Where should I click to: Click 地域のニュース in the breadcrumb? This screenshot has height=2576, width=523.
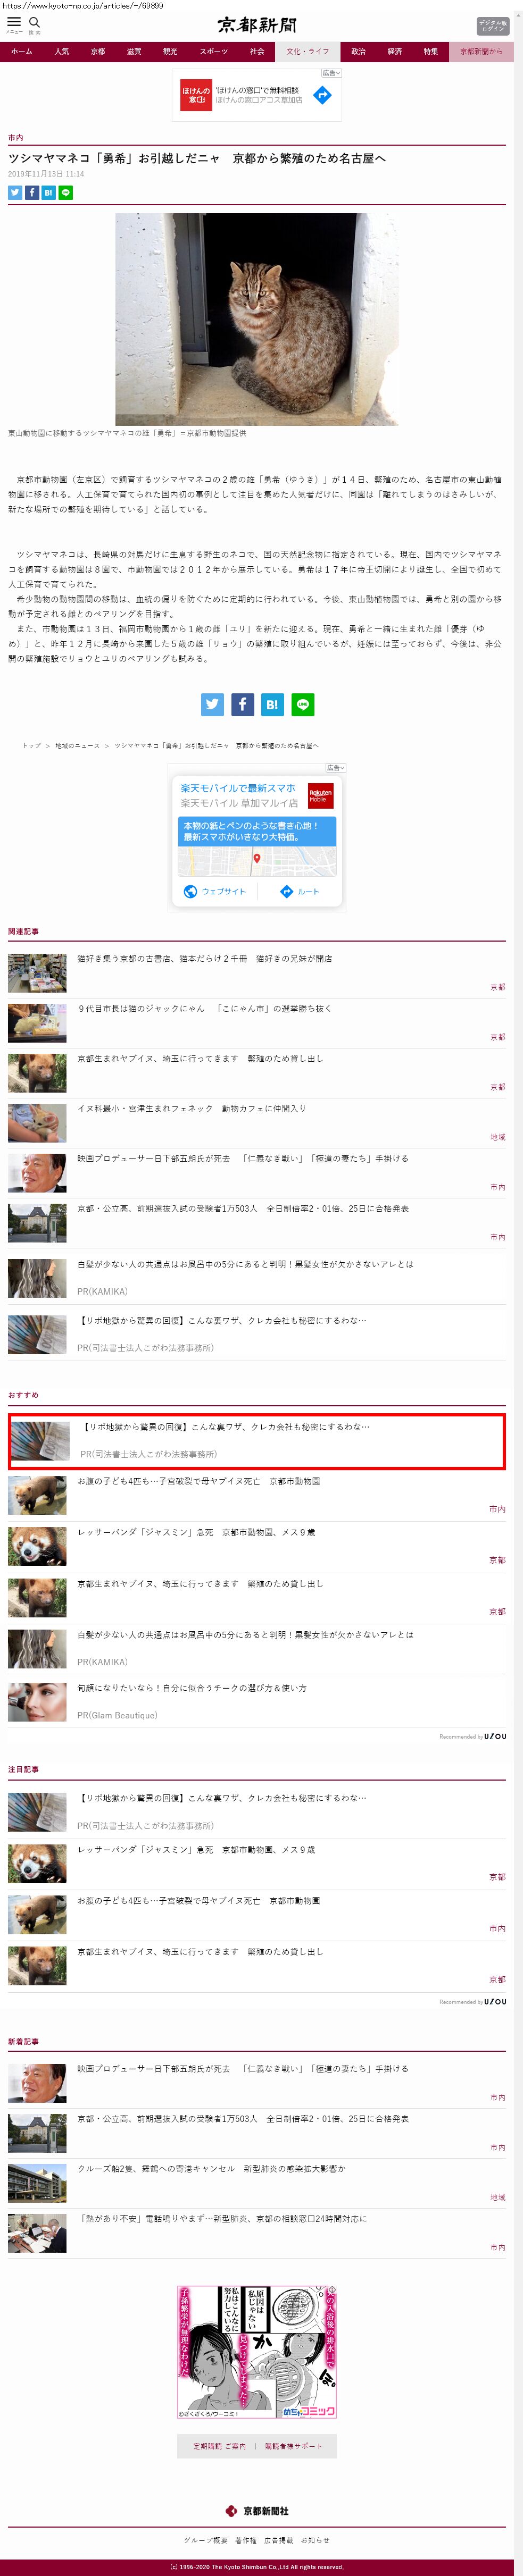pyautogui.click(x=77, y=745)
